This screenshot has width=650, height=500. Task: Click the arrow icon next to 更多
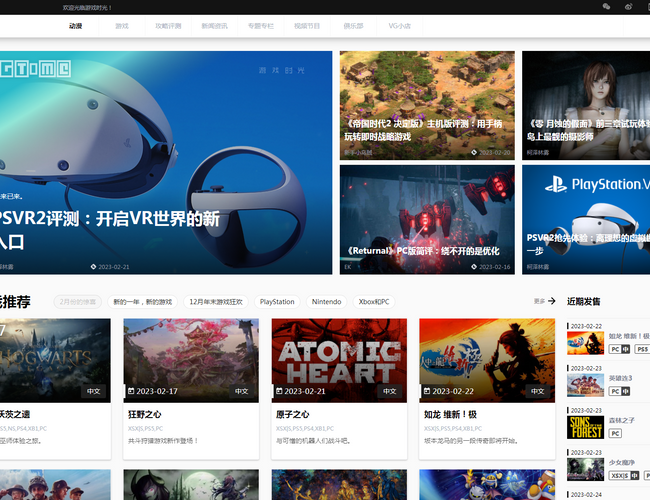point(552,301)
